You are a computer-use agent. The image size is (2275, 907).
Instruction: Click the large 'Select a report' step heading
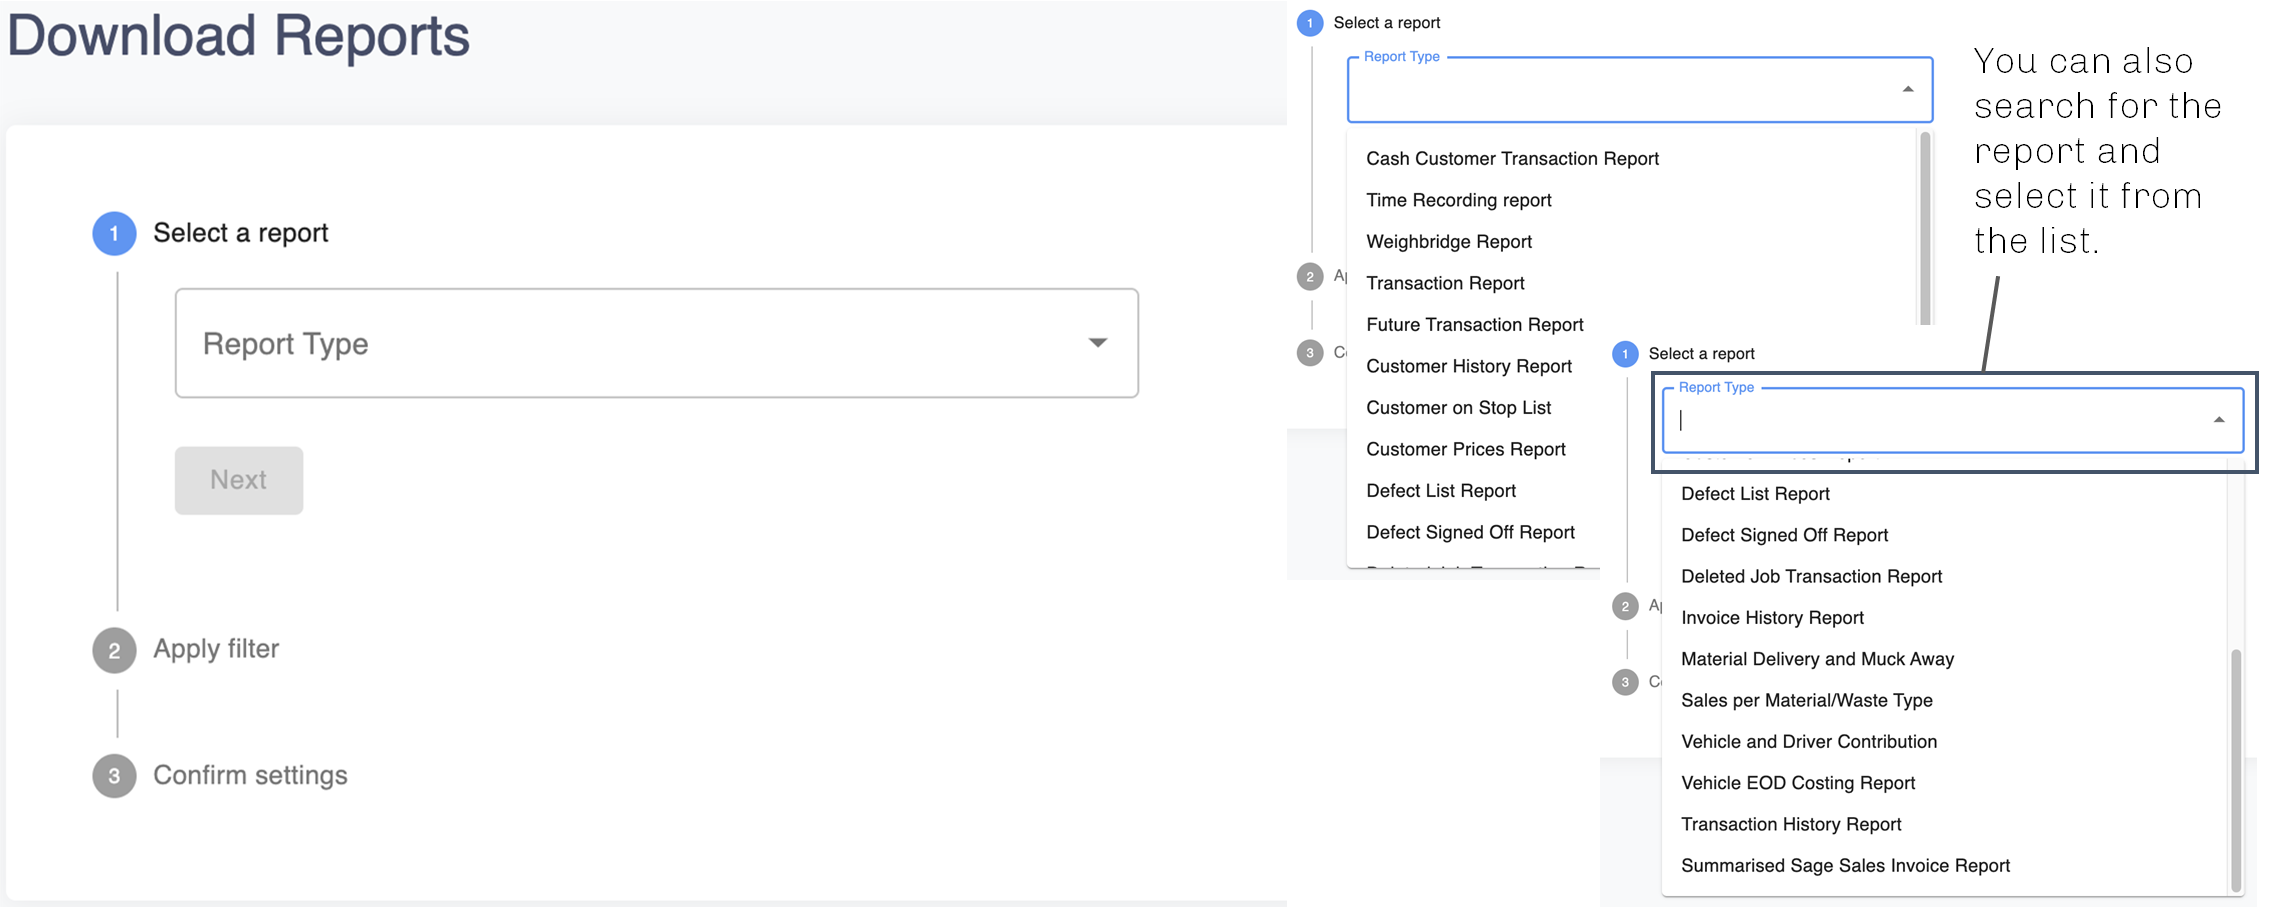[241, 233]
